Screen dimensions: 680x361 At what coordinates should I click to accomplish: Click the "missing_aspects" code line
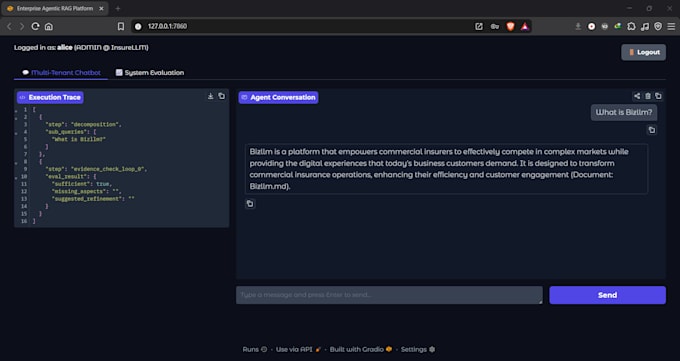pos(86,191)
